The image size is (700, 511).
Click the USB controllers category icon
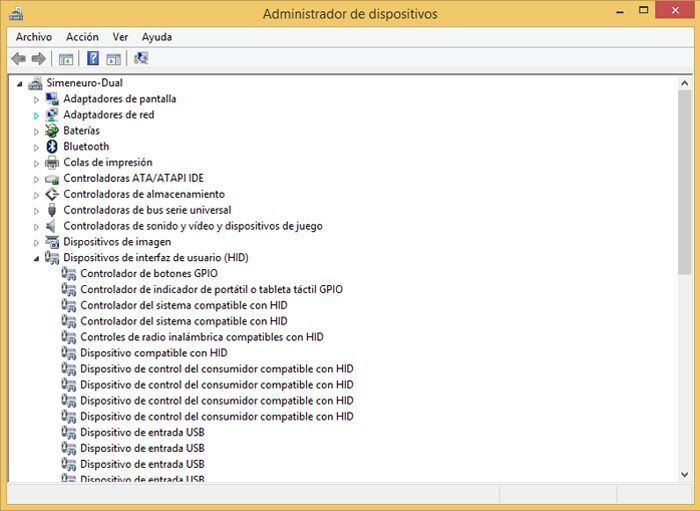pos(52,210)
